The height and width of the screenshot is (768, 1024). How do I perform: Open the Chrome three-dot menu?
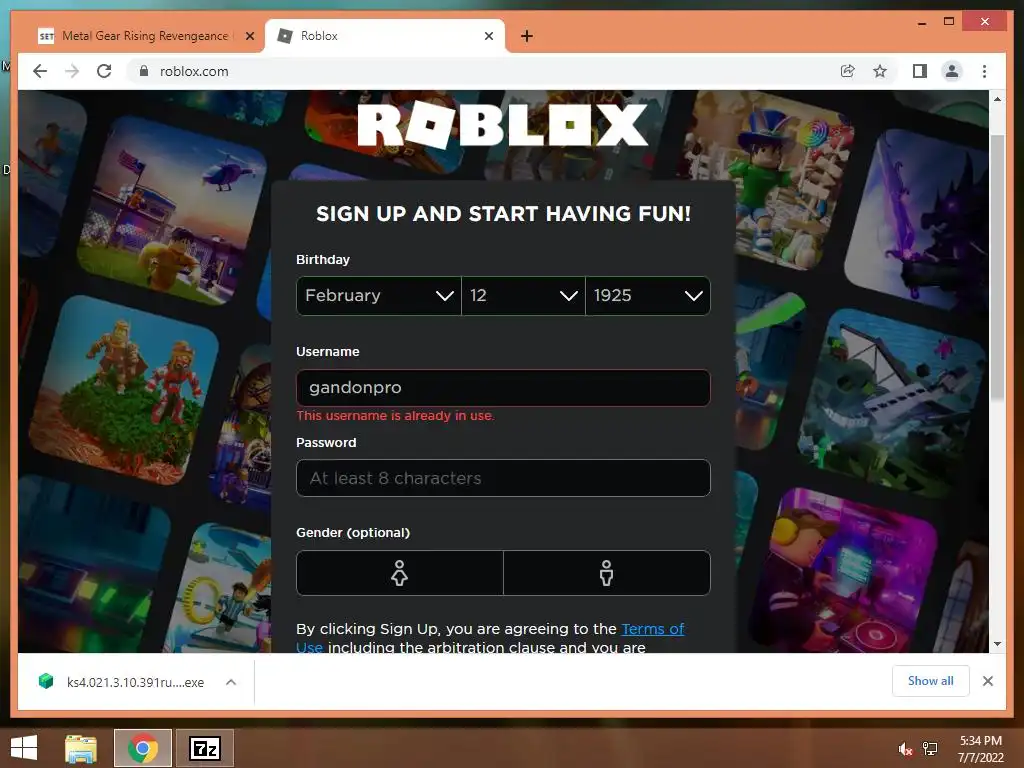click(985, 71)
